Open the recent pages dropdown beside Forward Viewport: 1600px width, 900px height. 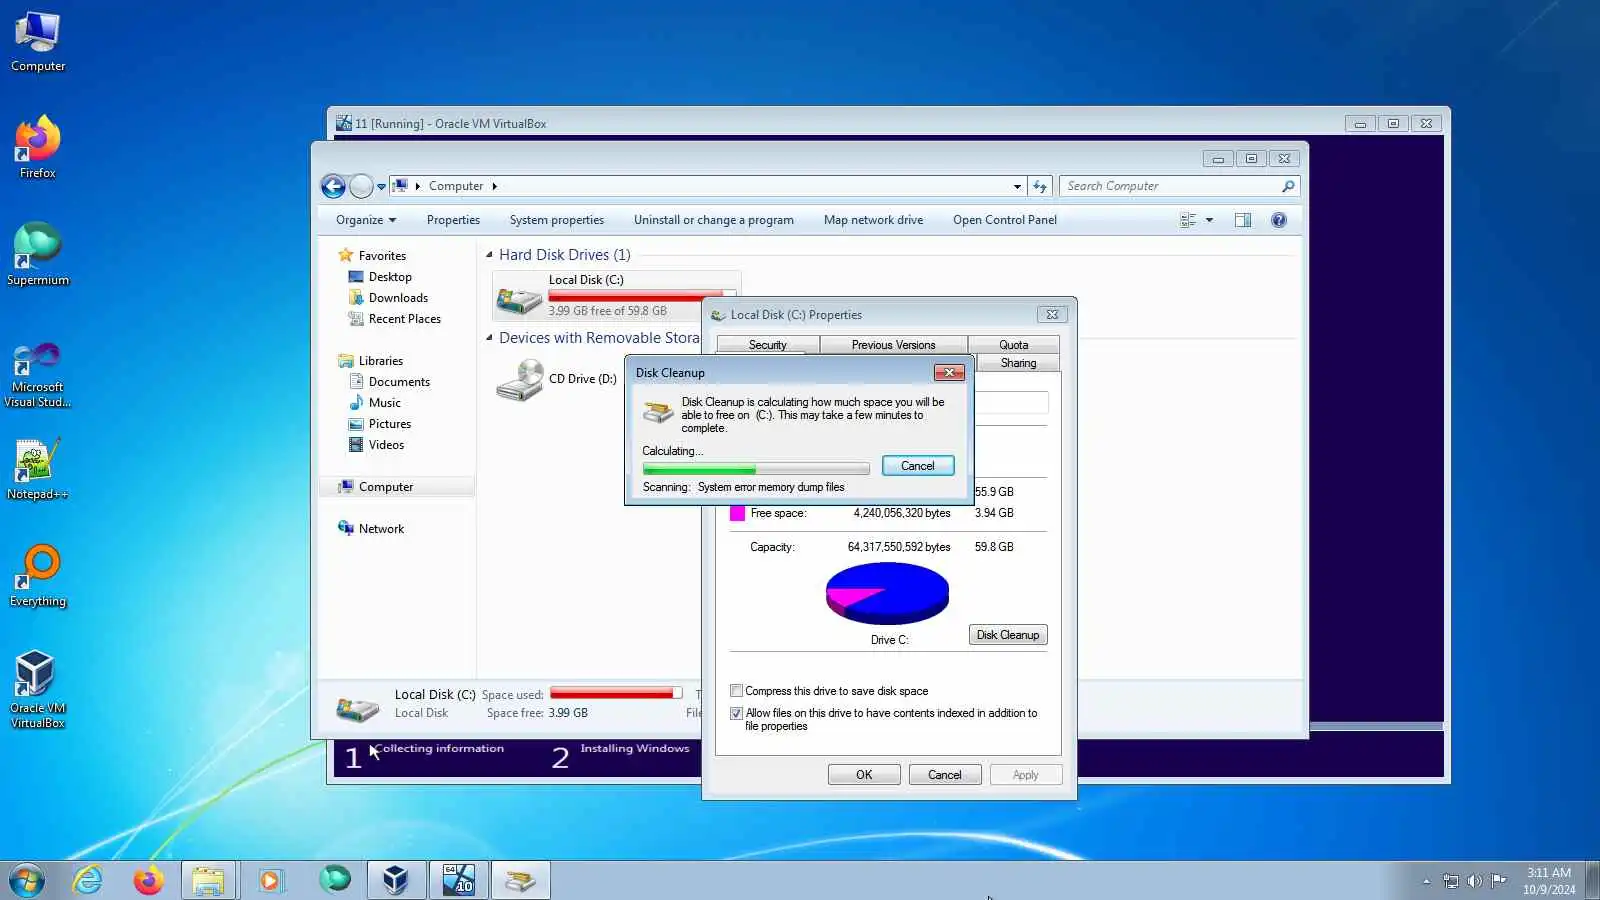tap(381, 186)
